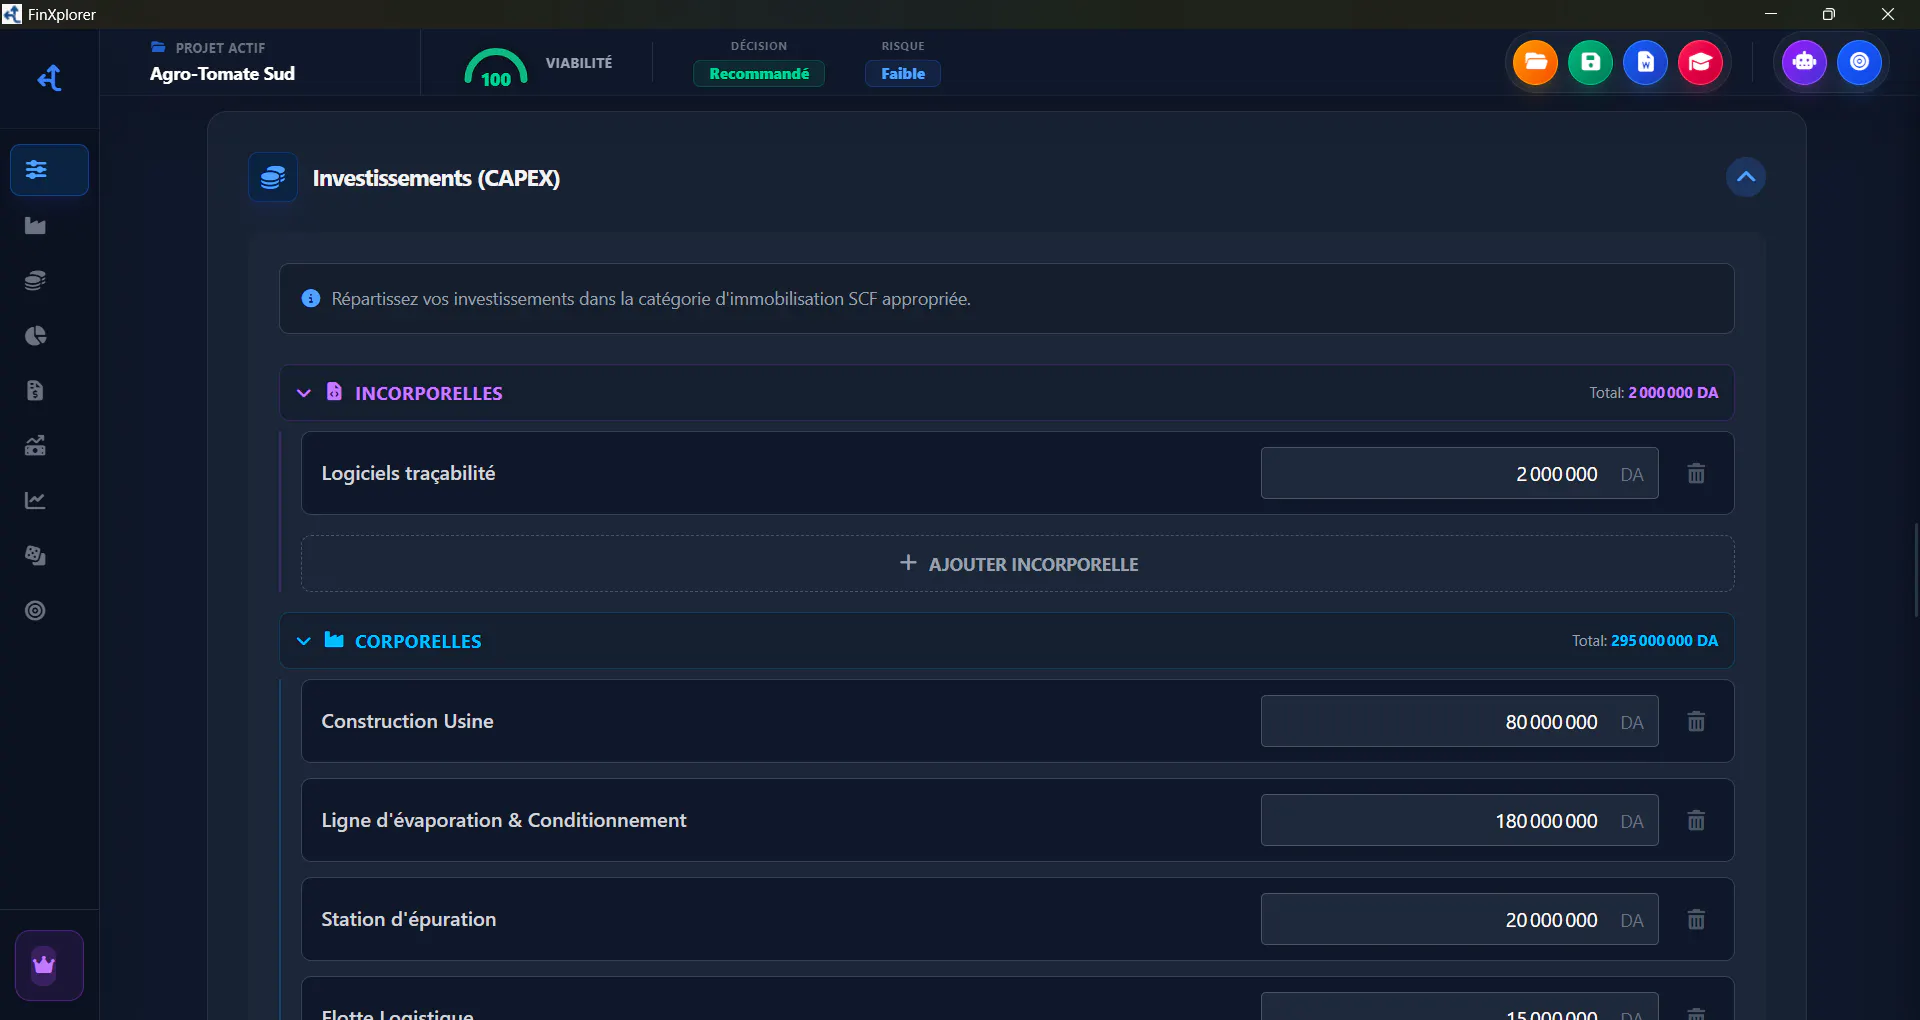
Task: Click the info icon in the SCF hint
Action: click(x=311, y=299)
